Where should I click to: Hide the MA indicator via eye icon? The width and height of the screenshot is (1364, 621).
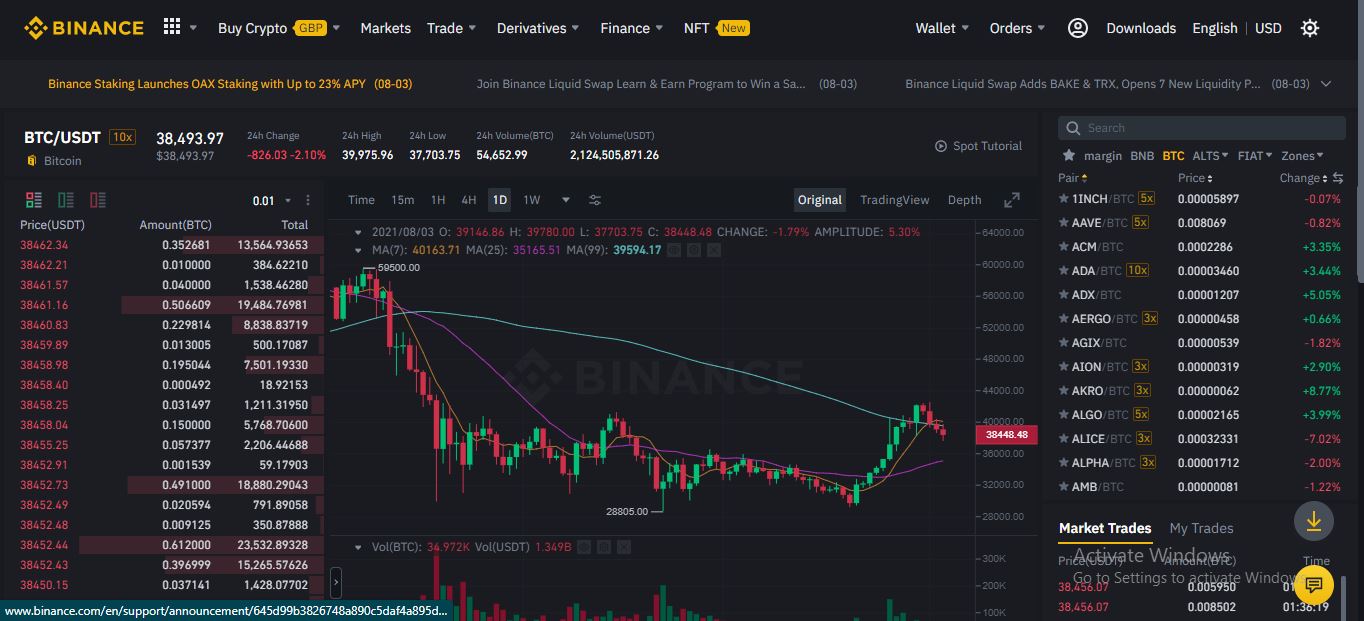click(x=674, y=250)
